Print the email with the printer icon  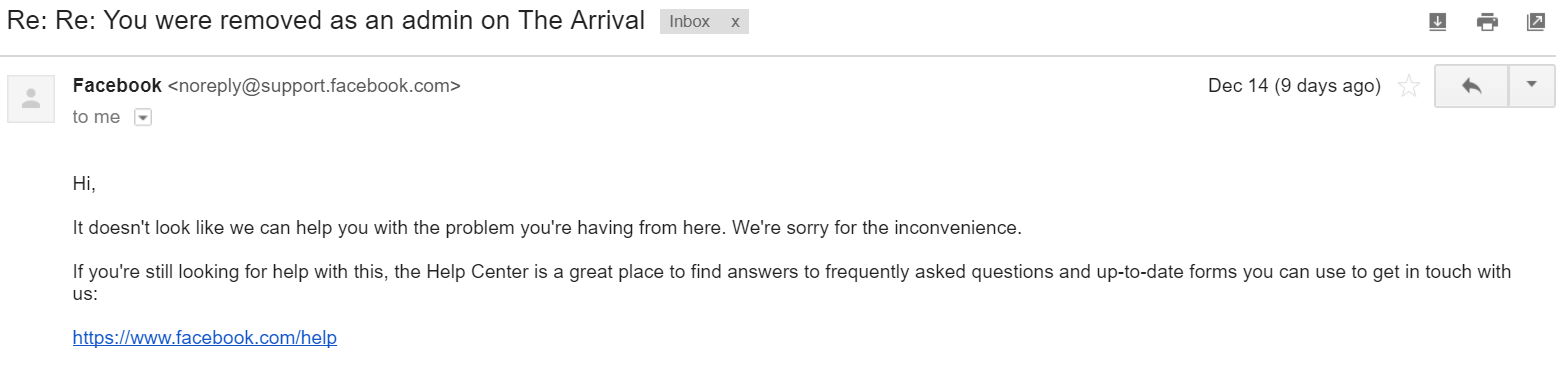pos(1487,22)
